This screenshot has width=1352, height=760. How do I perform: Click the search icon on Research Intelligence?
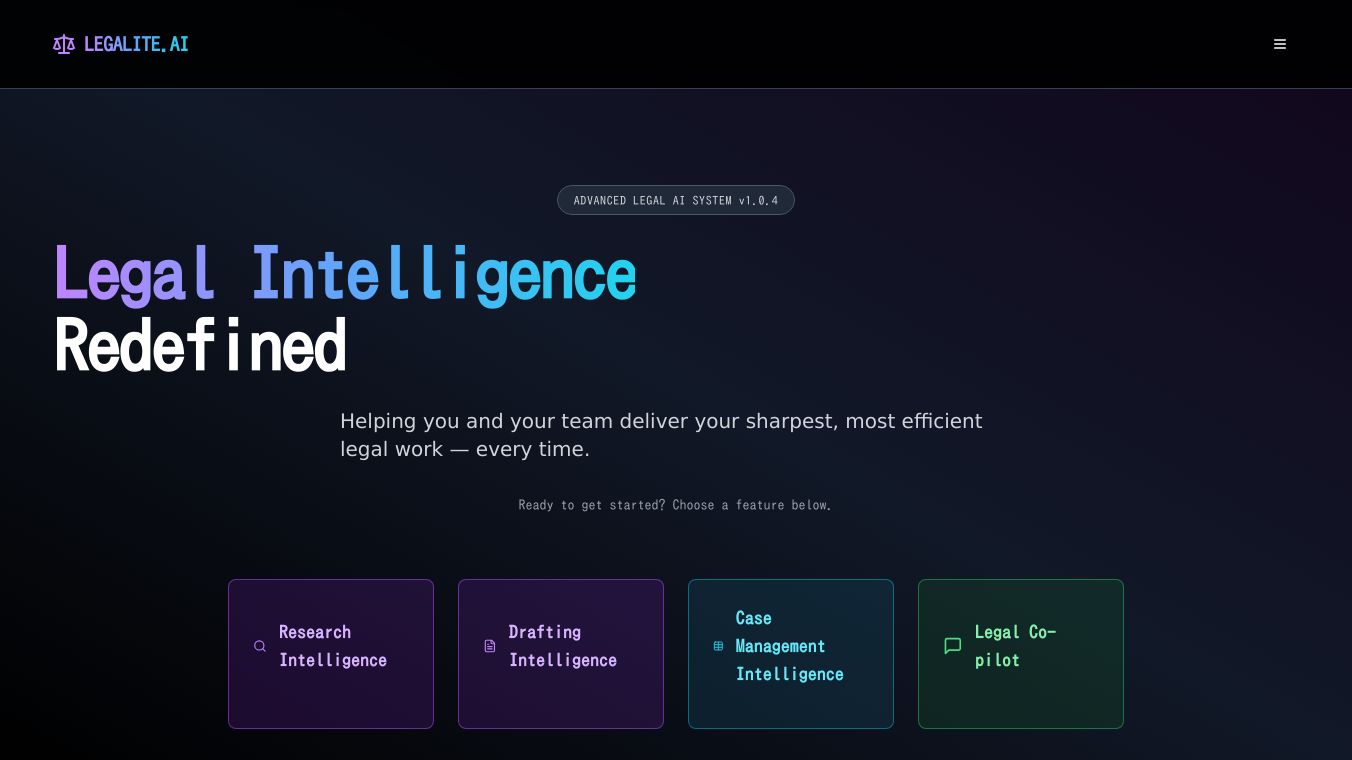coord(260,646)
